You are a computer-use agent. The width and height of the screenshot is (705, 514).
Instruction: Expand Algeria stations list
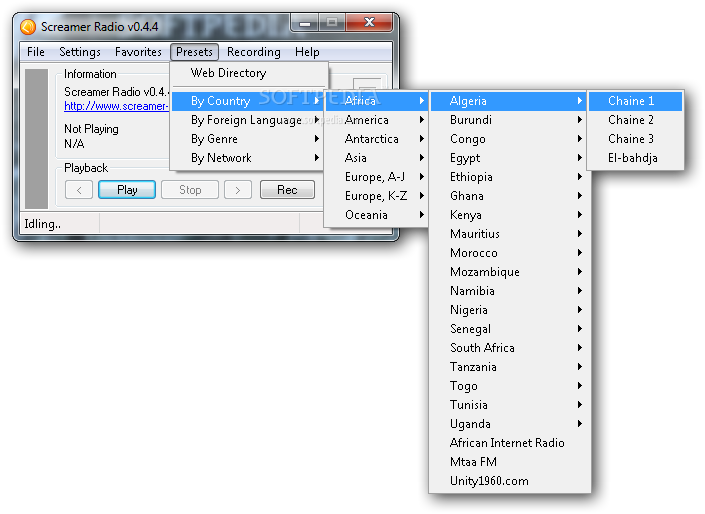509,101
